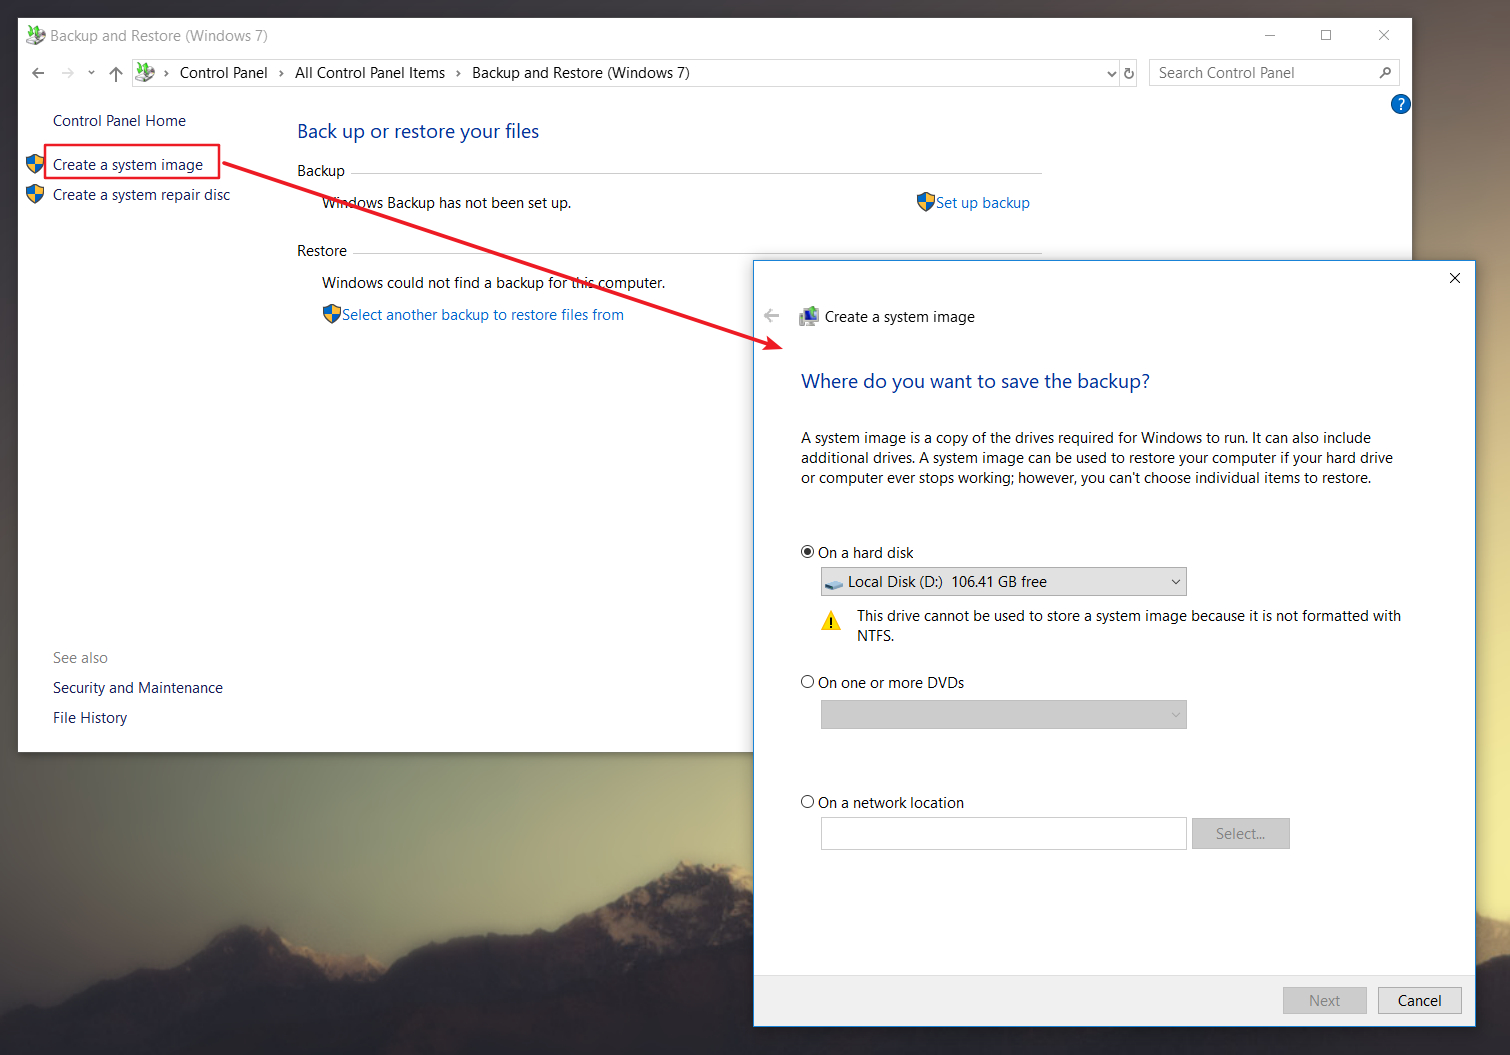This screenshot has height=1055, width=1510.
Task: Click shield icon beside Select another backup
Action: (x=332, y=314)
